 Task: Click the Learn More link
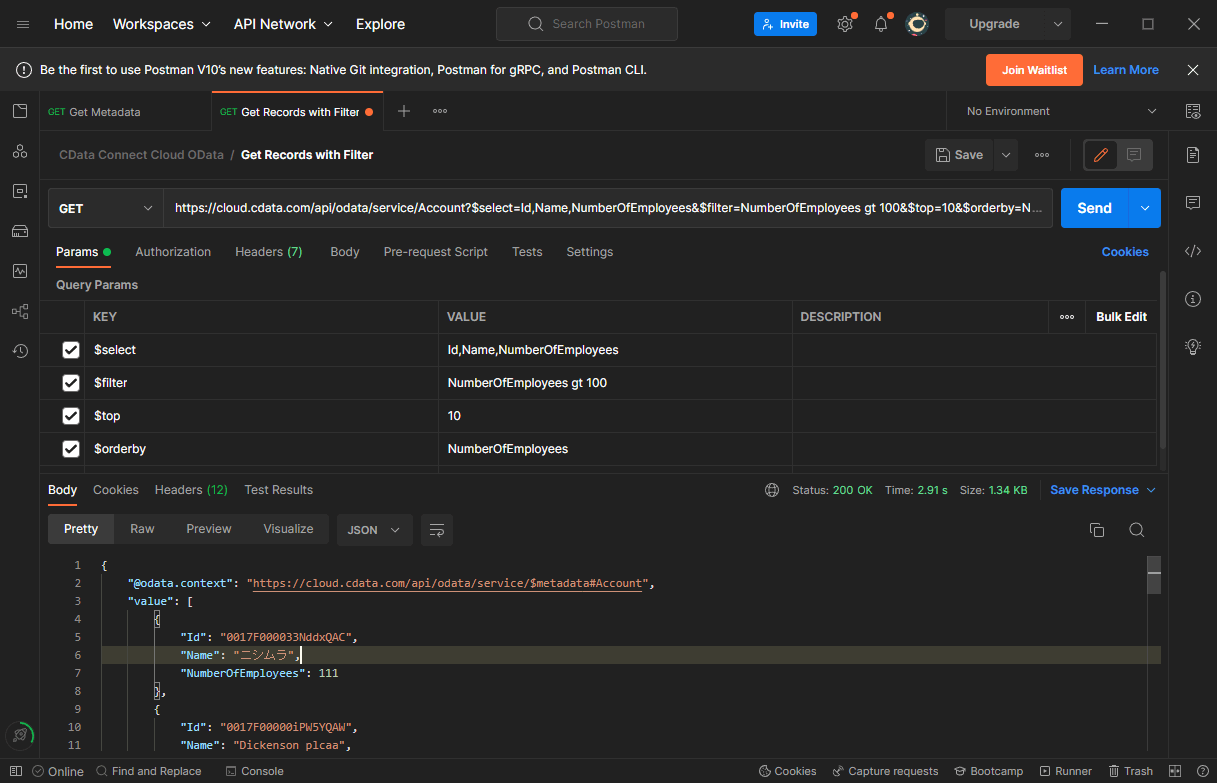click(1125, 70)
